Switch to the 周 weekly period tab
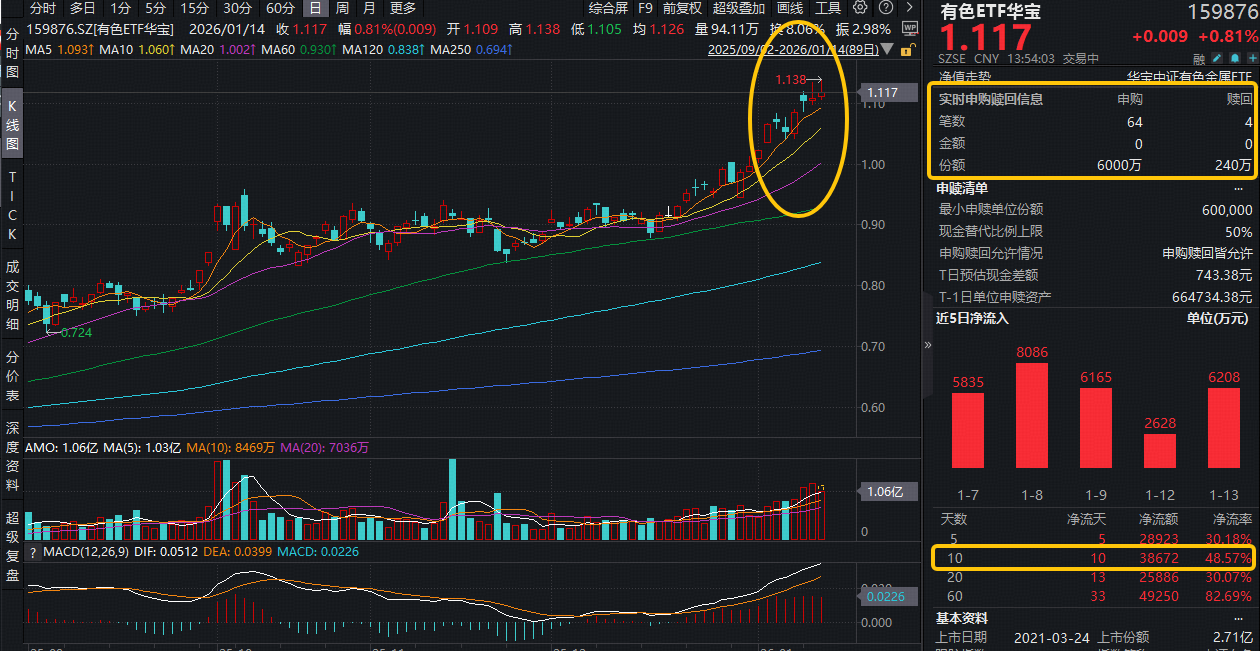This screenshot has width=1260, height=651. coord(342,8)
